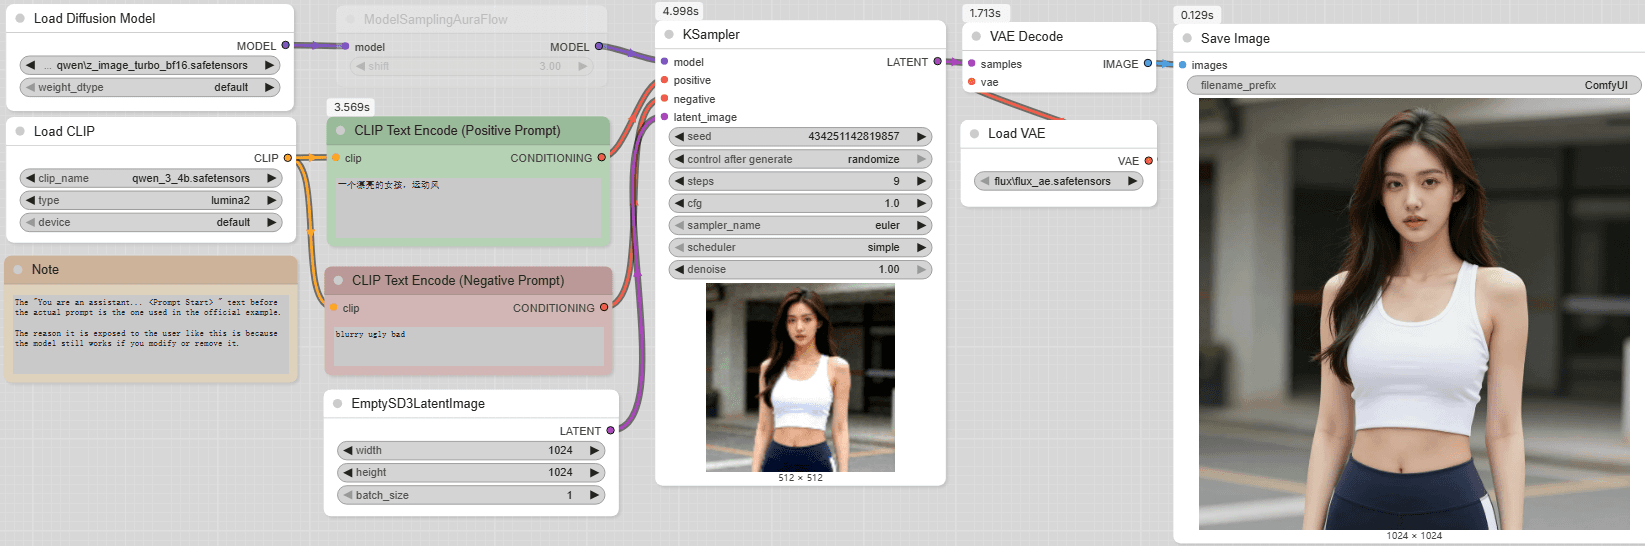
Task: Click the KSampler LATENT output socket
Action: (937, 62)
